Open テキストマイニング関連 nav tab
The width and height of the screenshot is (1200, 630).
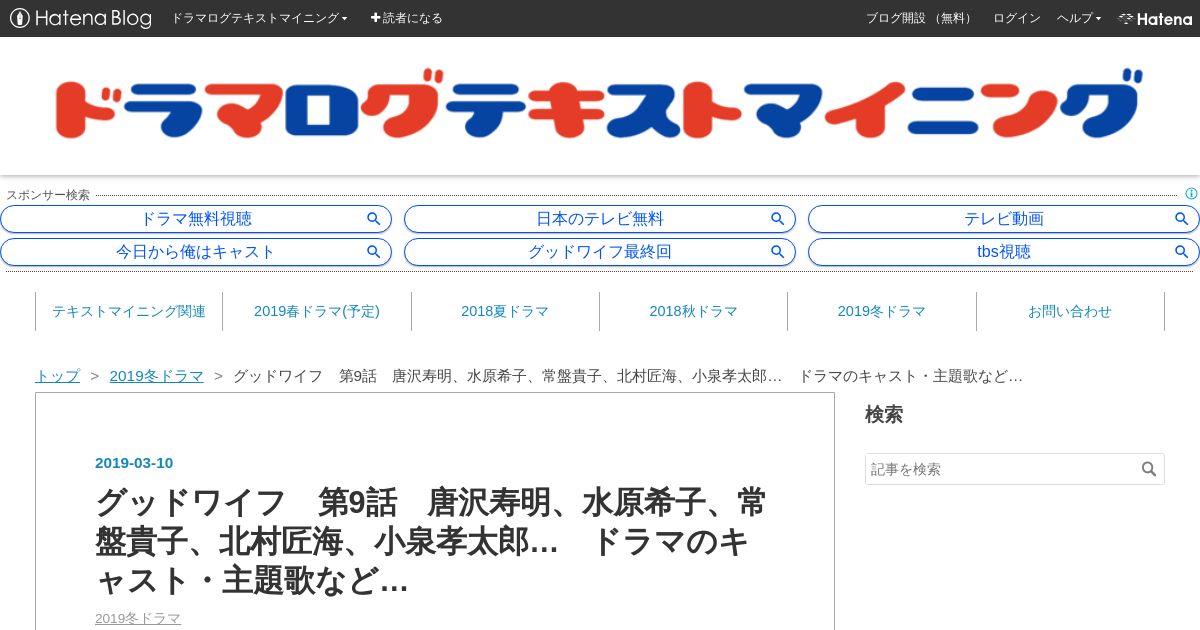pos(129,311)
